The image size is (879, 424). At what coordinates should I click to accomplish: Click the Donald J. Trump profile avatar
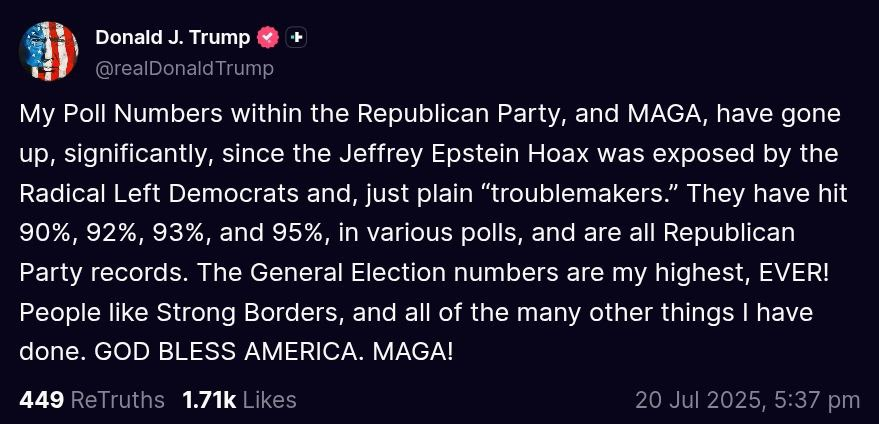click(x=48, y=50)
